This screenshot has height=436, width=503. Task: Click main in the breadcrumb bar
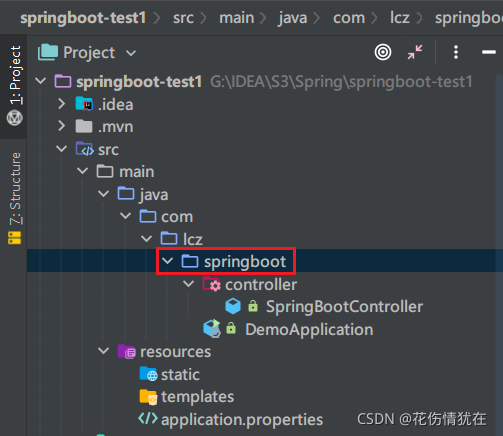coord(237,18)
